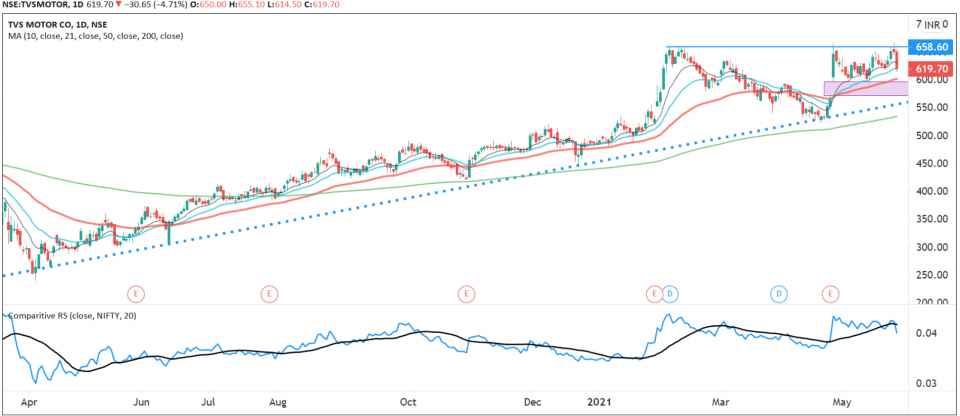Click the 500.00 price axis label
This screenshot has width=960, height=416.
click(932, 136)
